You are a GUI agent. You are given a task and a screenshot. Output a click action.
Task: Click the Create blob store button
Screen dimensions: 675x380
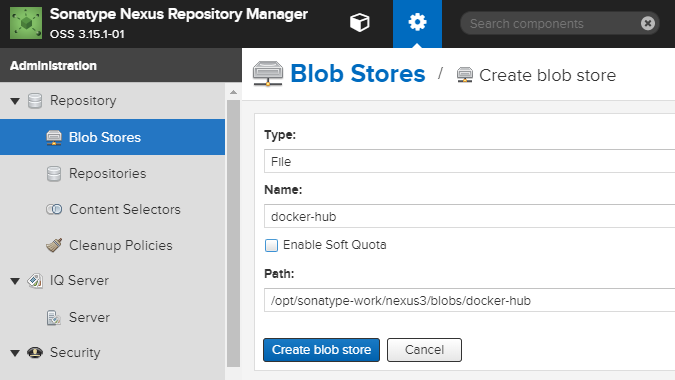322,350
